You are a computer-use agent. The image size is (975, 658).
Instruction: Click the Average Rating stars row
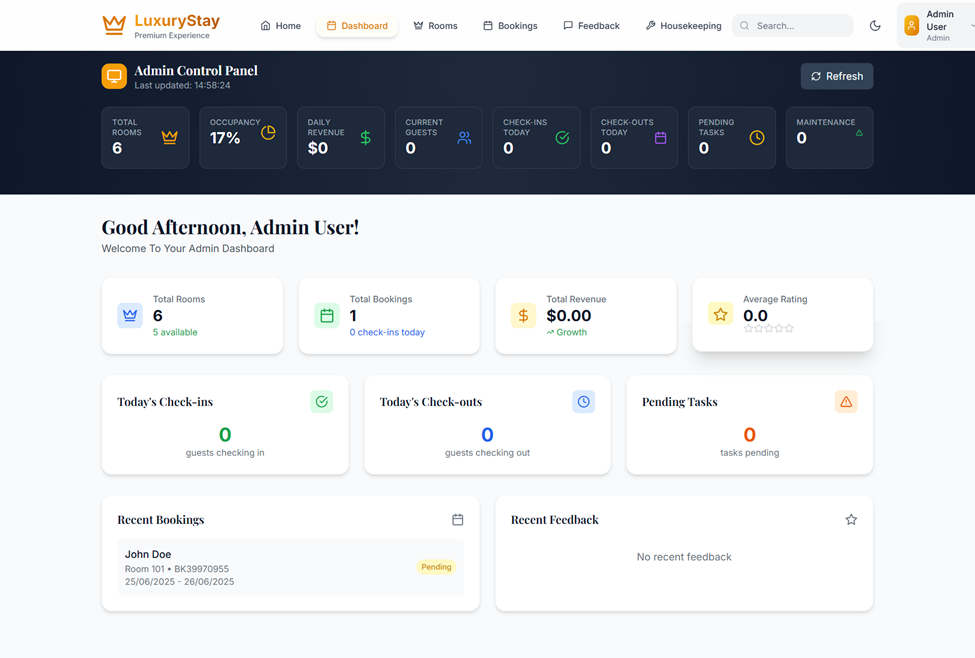tap(769, 329)
